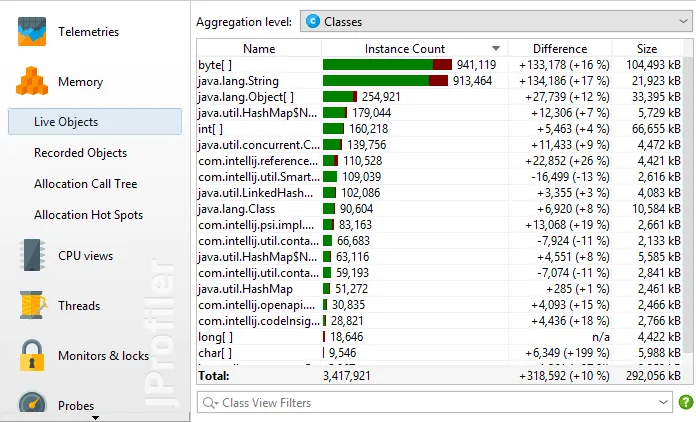The image size is (696, 422).
Task: Click the byte[ ] instance count bar
Action: [x=387, y=65]
